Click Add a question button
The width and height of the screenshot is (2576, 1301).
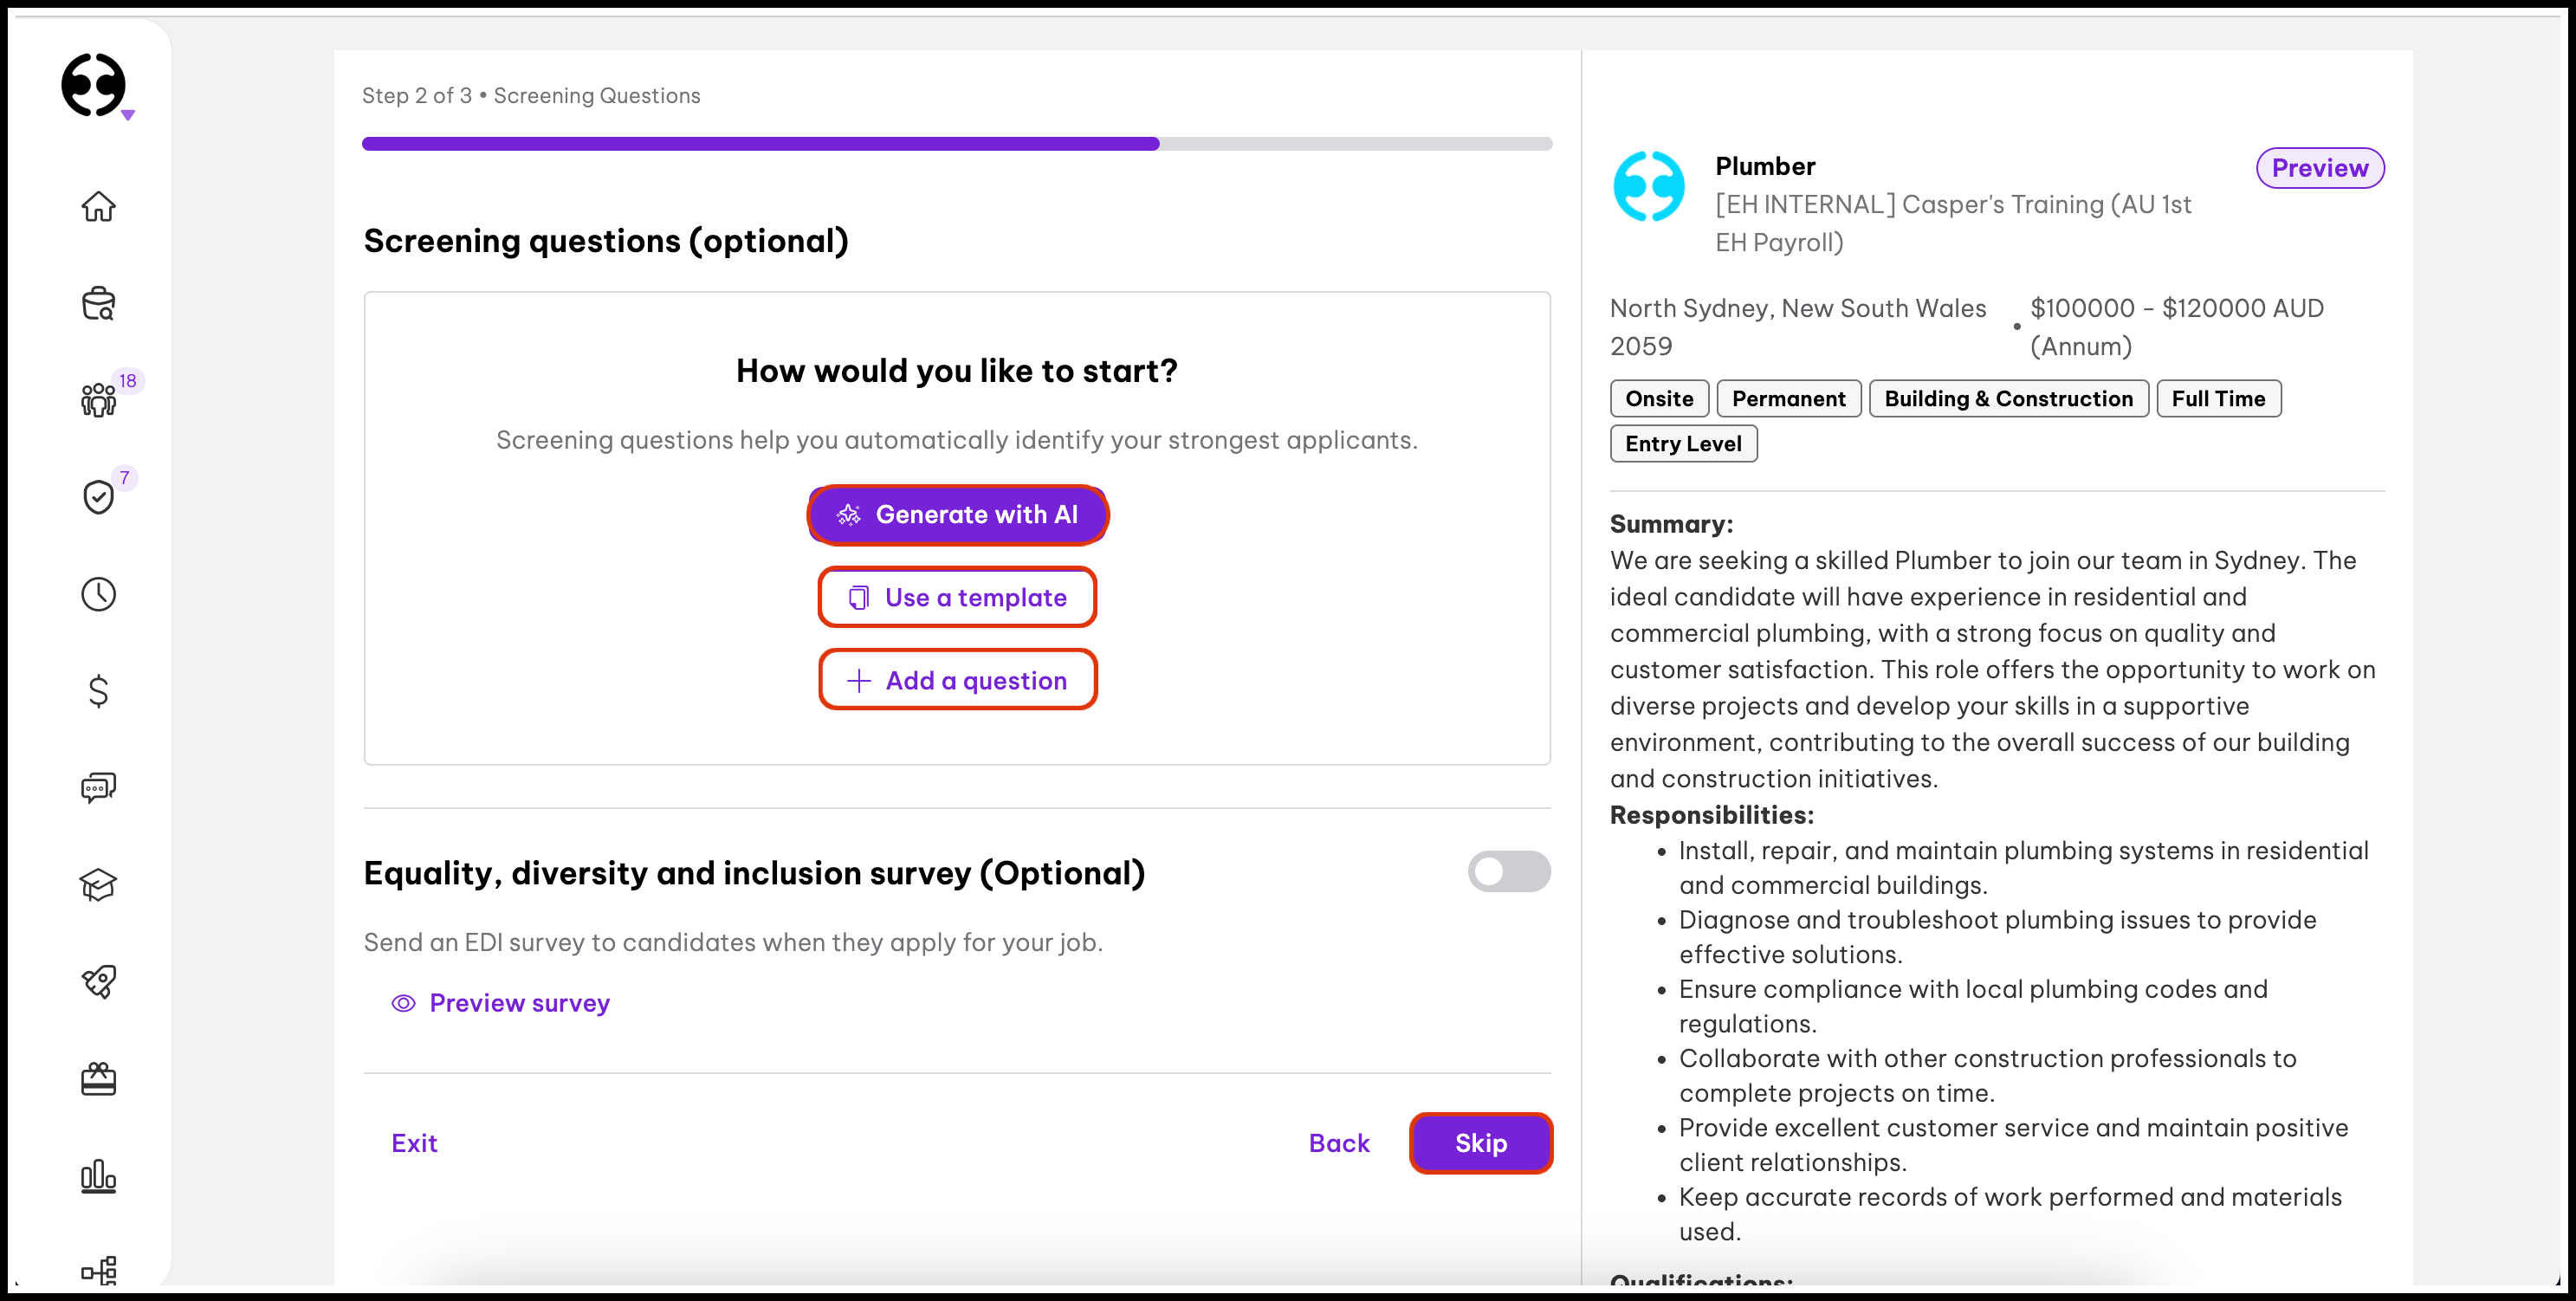957,681
